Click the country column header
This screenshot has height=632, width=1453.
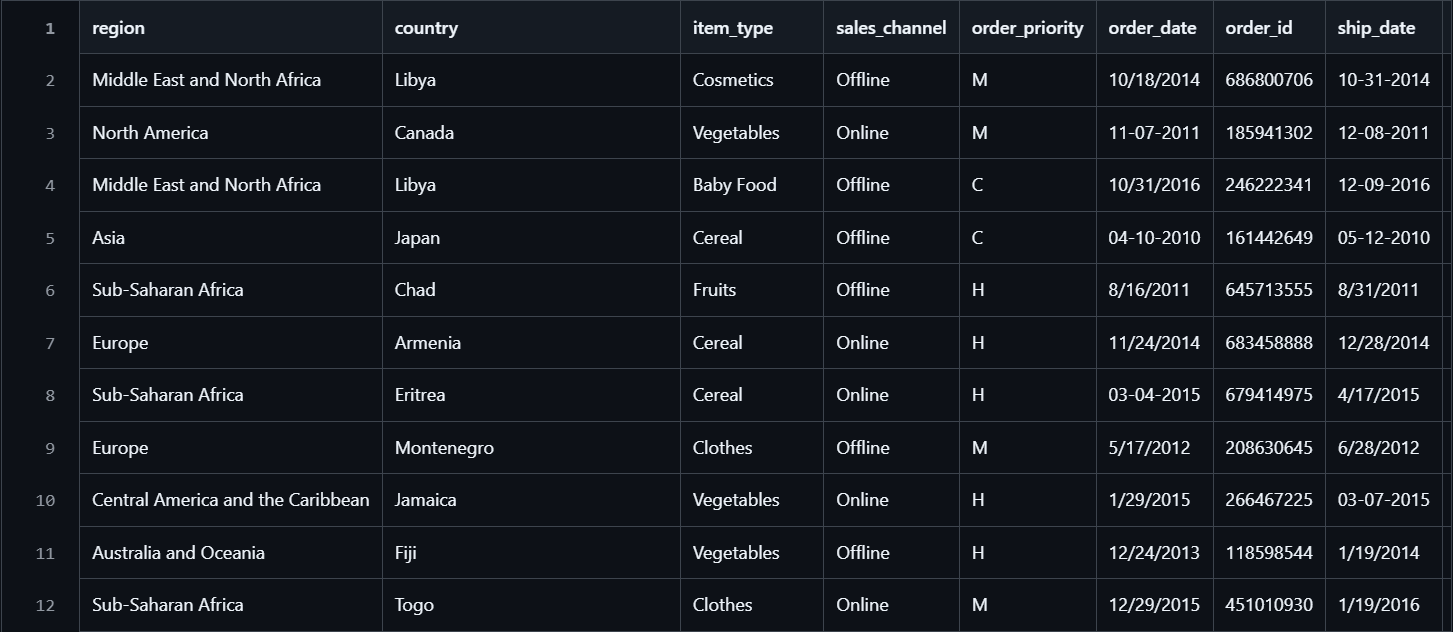click(426, 28)
